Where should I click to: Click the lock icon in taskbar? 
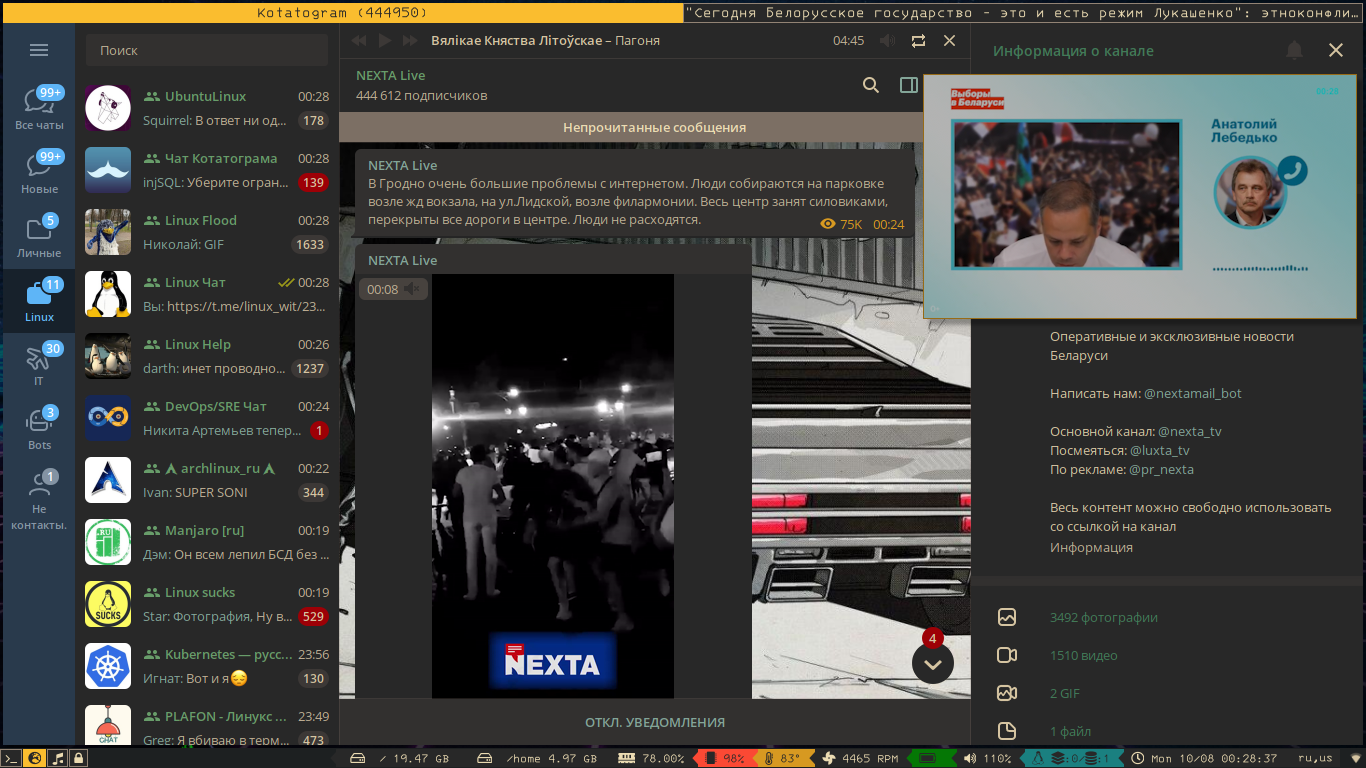pos(78,759)
